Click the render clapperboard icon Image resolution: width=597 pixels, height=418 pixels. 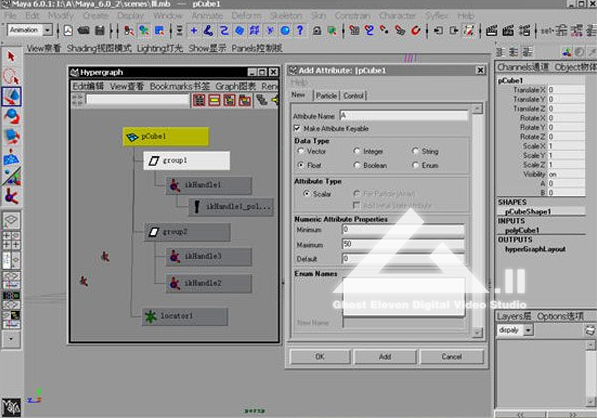click(x=491, y=30)
